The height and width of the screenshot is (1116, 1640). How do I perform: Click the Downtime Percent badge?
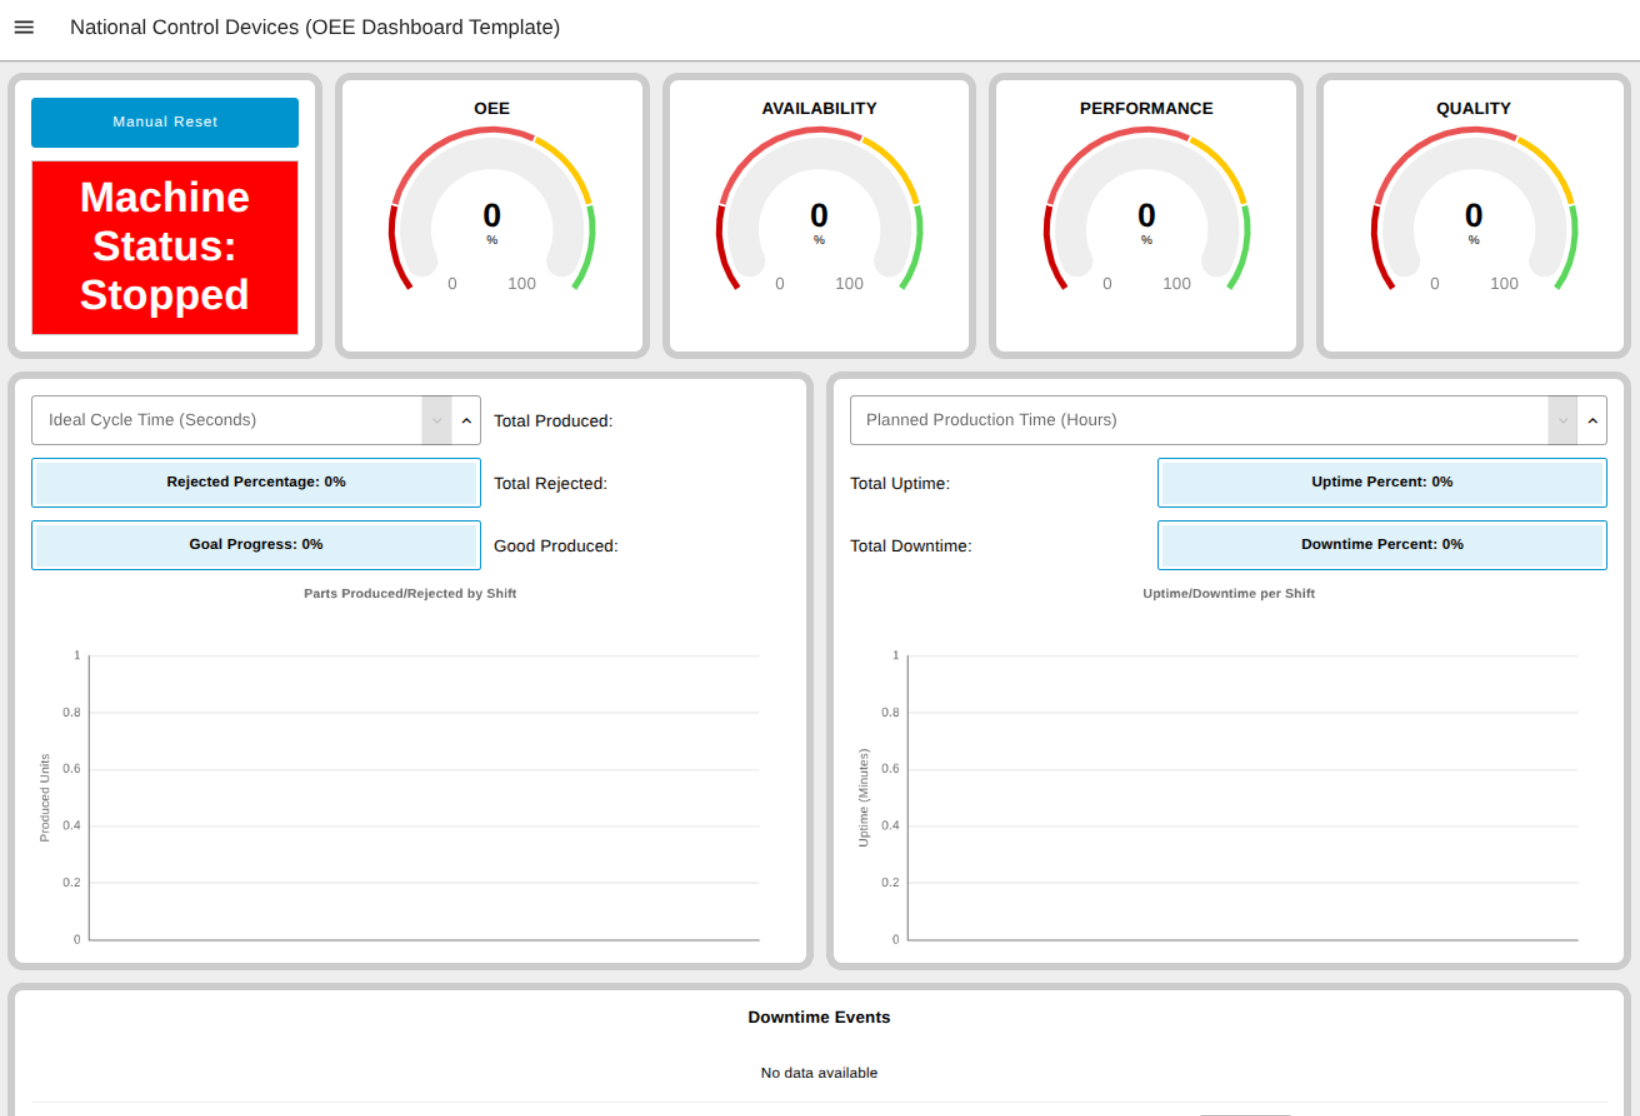click(x=1382, y=545)
